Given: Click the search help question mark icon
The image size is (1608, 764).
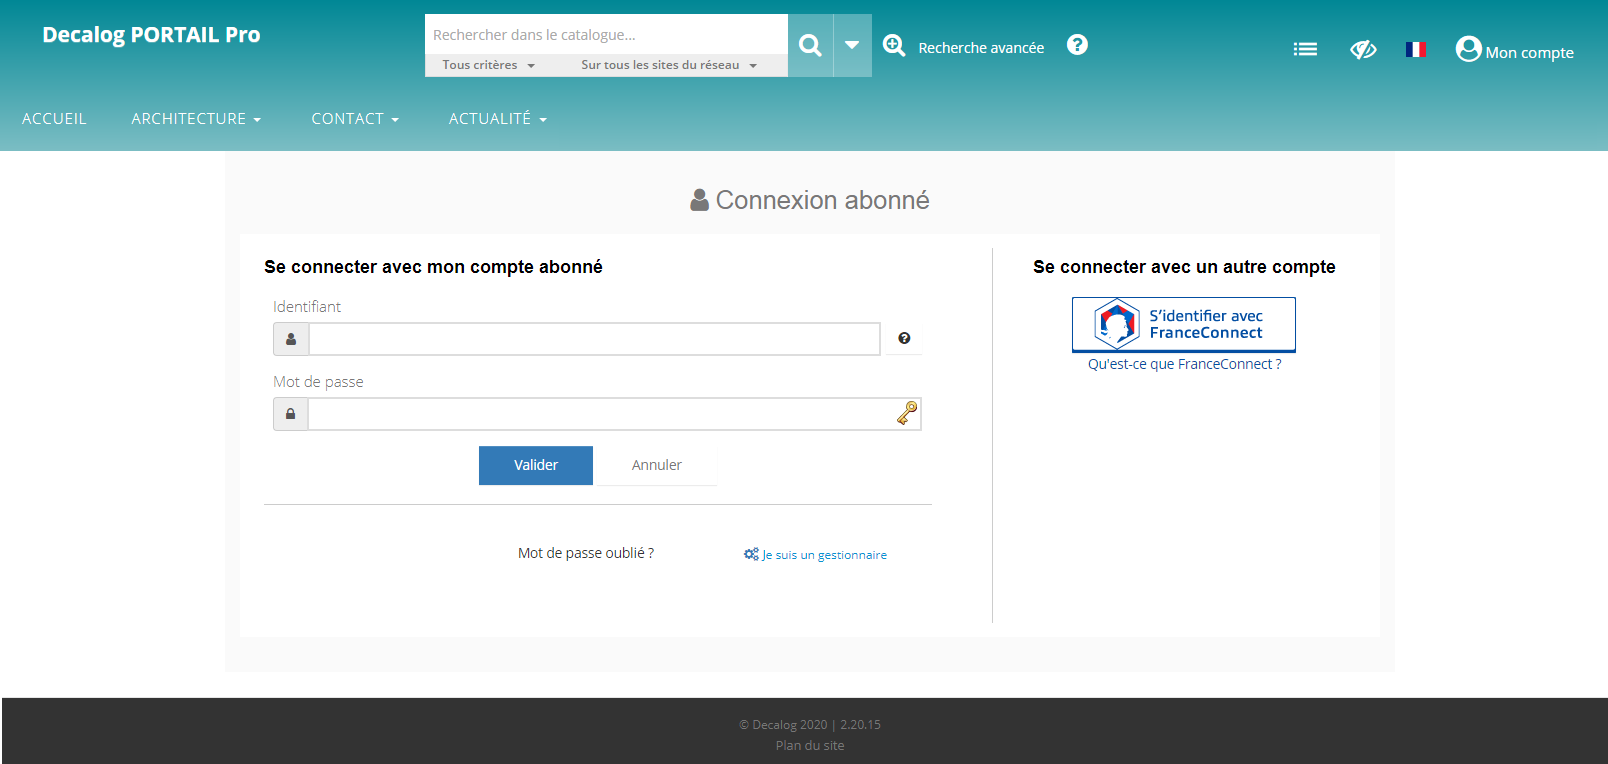Looking at the screenshot, I should pyautogui.click(x=1077, y=45).
